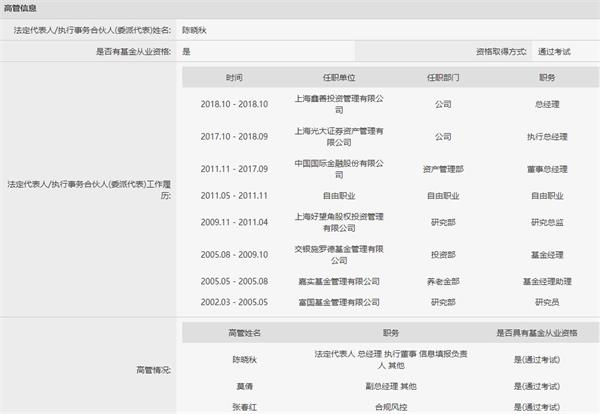Click 上海鑫善投资管理有限公司 company entry
Viewport: 600px width, 414px height.
coord(340,103)
